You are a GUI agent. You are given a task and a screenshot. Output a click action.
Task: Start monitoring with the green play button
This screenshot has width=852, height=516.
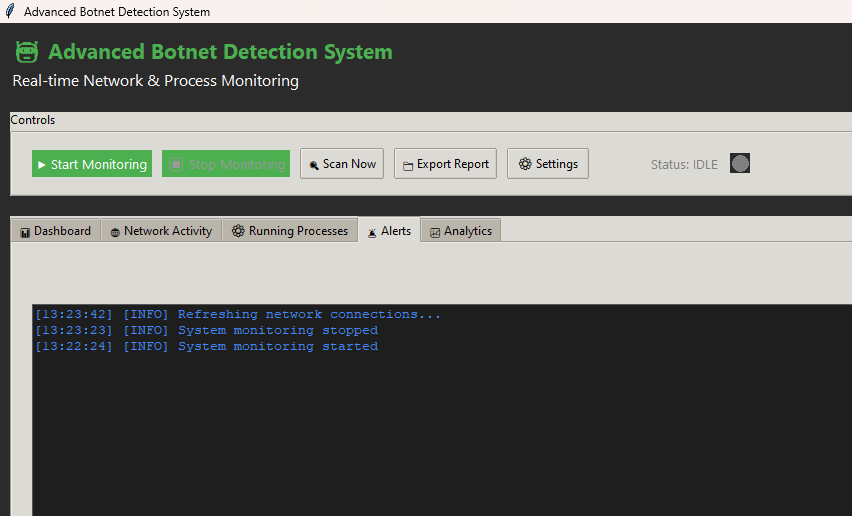pos(92,164)
